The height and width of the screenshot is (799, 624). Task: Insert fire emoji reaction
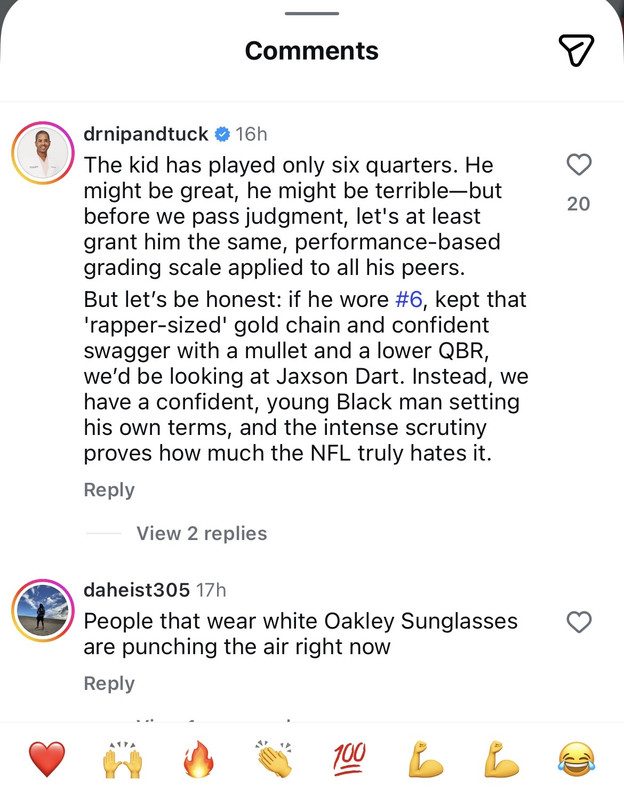pyautogui.click(x=198, y=761)
